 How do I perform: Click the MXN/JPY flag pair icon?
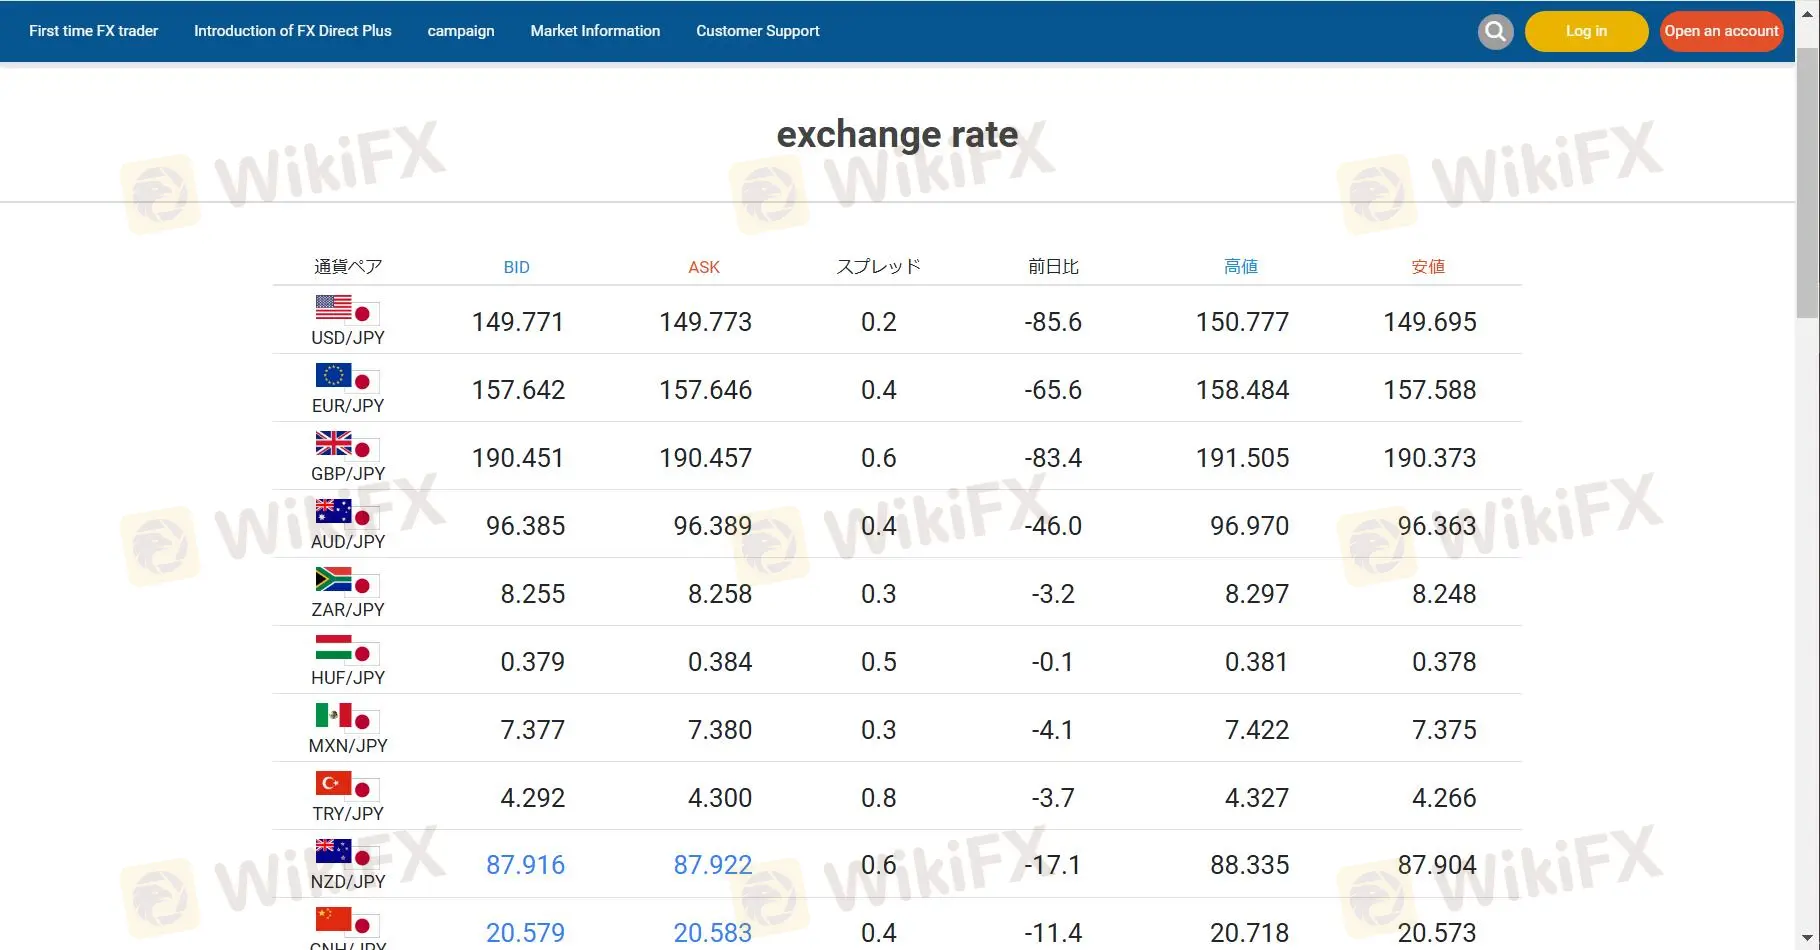pyautogui.click(x=347, y=717)
